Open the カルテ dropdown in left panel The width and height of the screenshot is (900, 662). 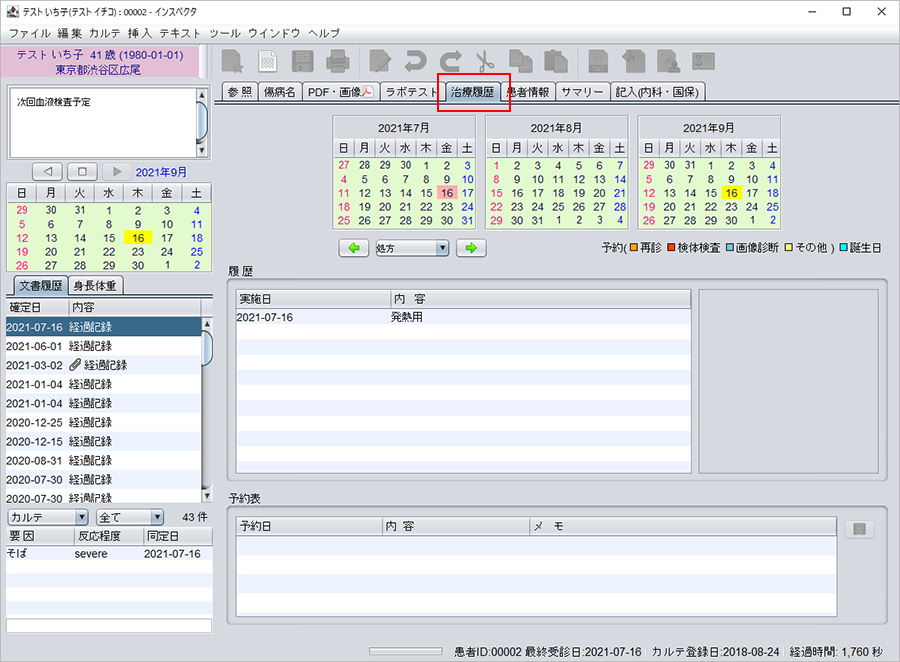click(x=48, y=517)
